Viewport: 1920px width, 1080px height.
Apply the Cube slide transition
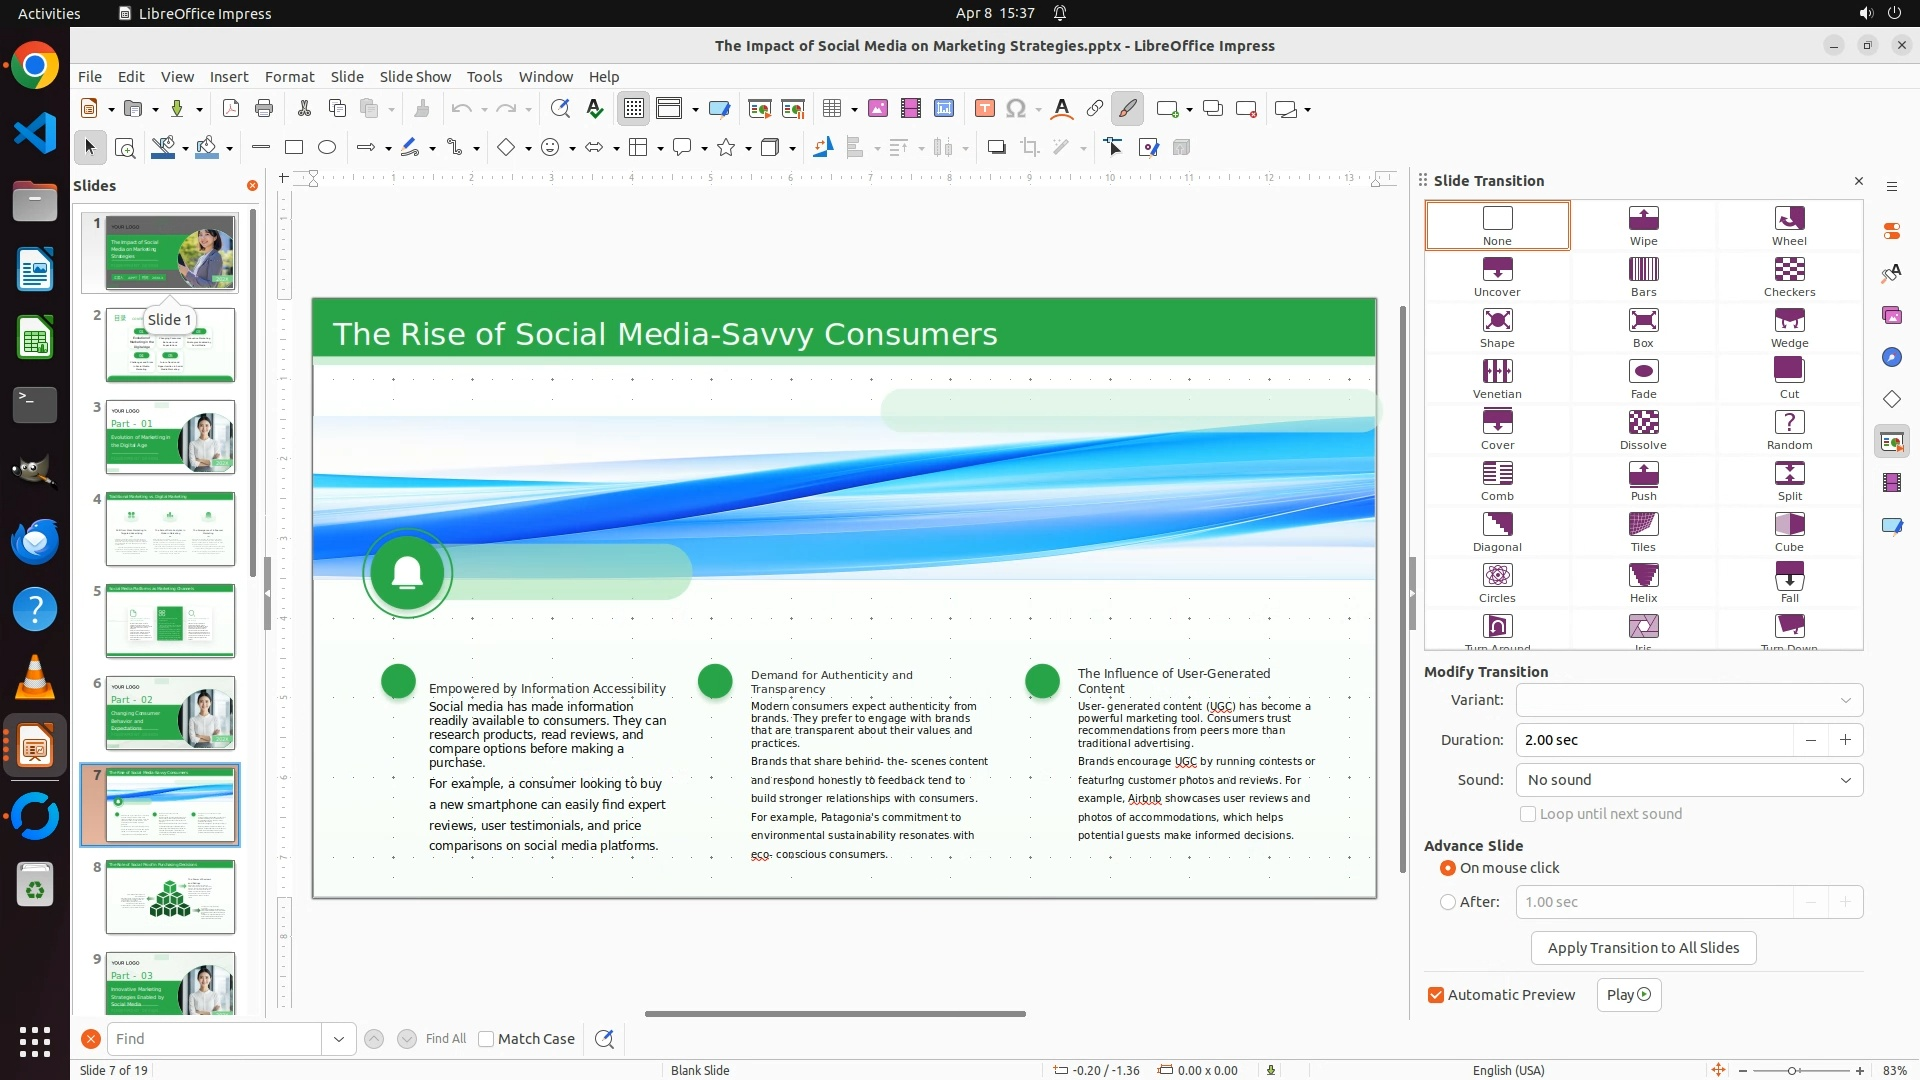tap(1789, 525)
